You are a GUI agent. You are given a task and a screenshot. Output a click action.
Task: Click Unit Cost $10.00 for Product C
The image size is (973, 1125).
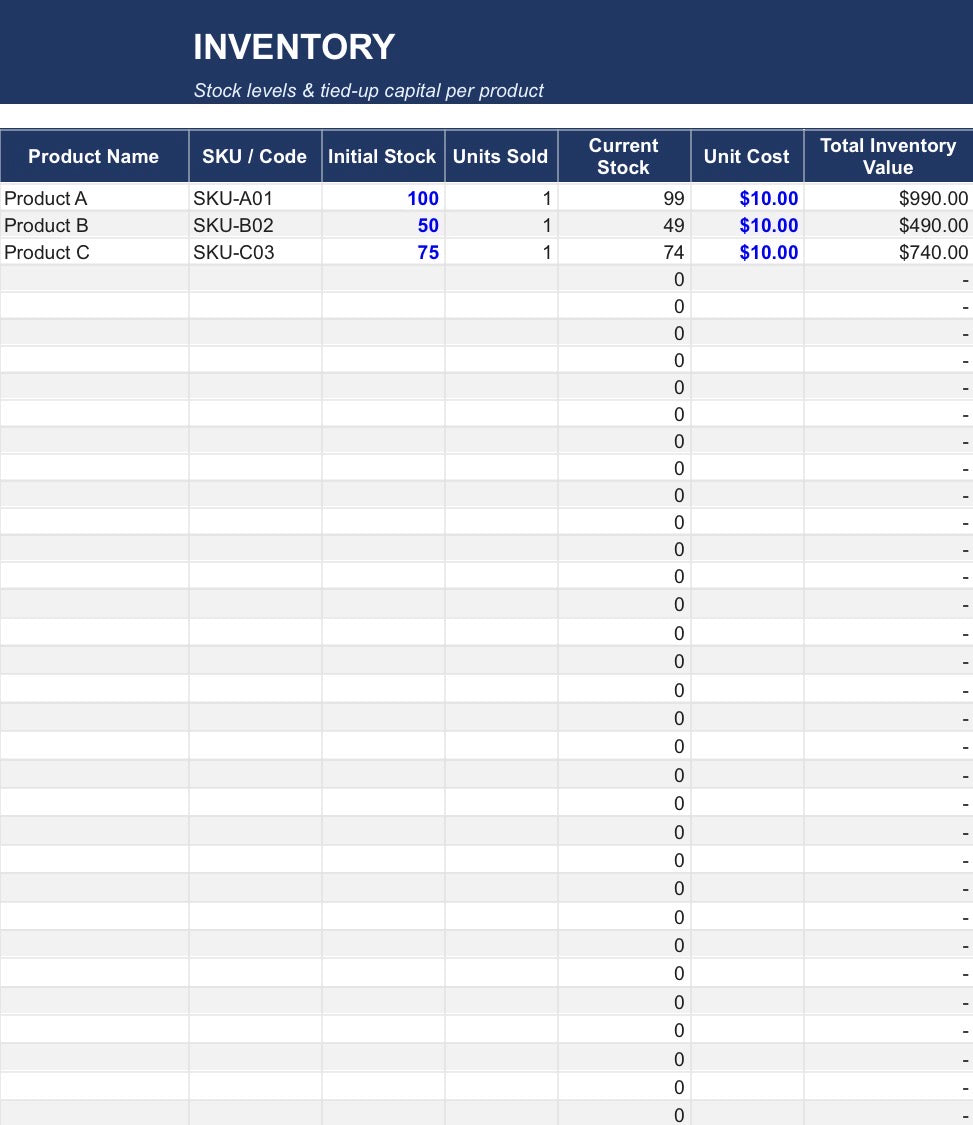pyautogui.click(x=746, y=253)
